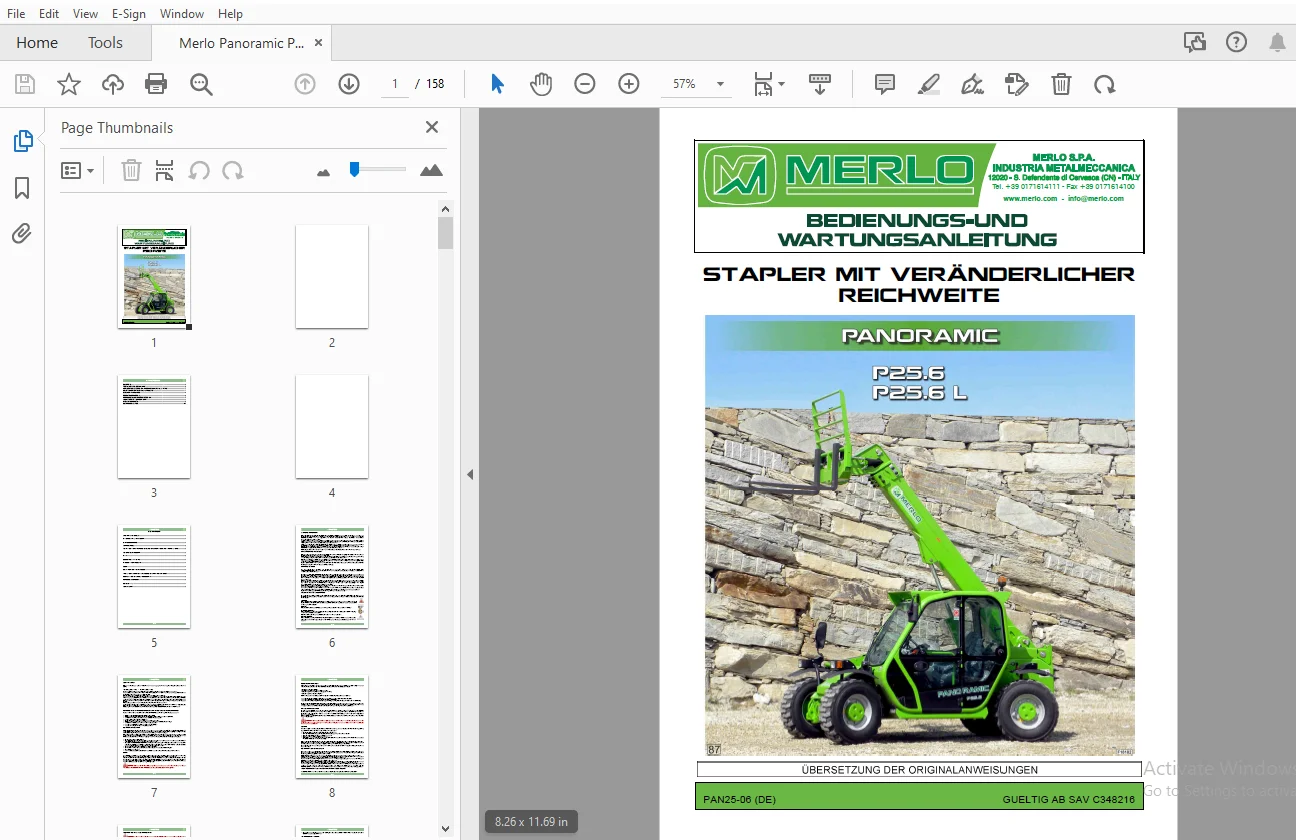Close the Page Thumbnails panel
This screenshot has height=840, width=1296.
pos(432,127)
